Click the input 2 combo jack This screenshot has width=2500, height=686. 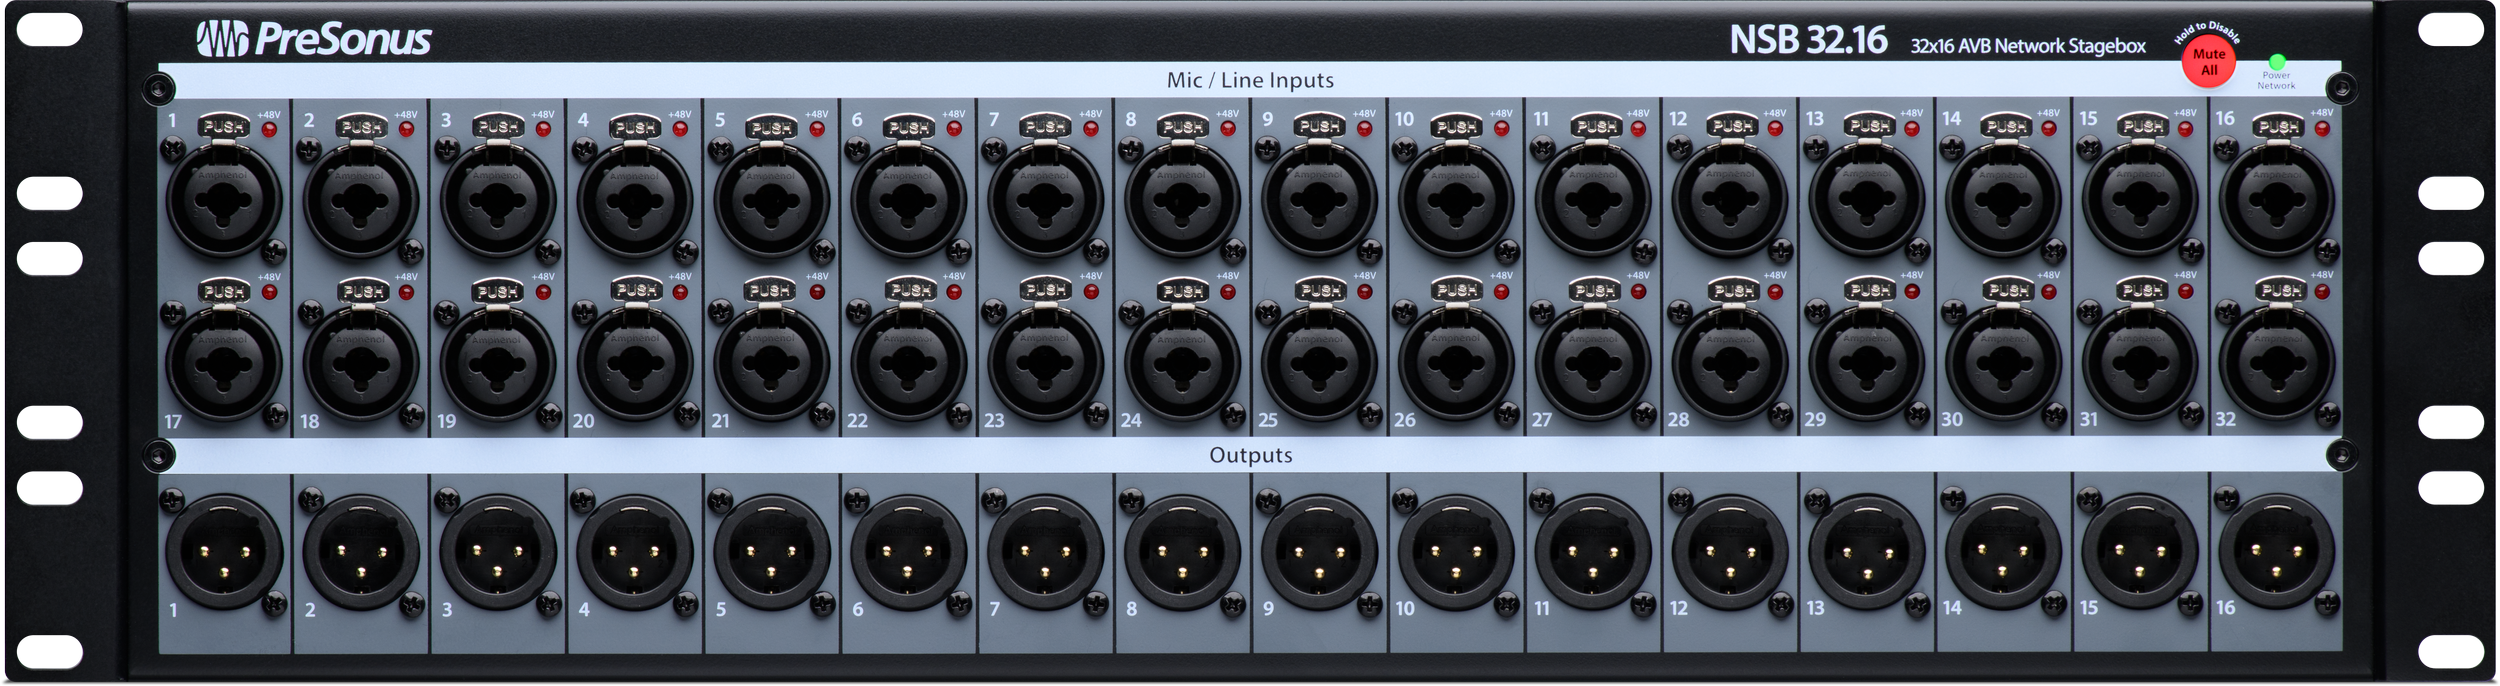point(361,198)
